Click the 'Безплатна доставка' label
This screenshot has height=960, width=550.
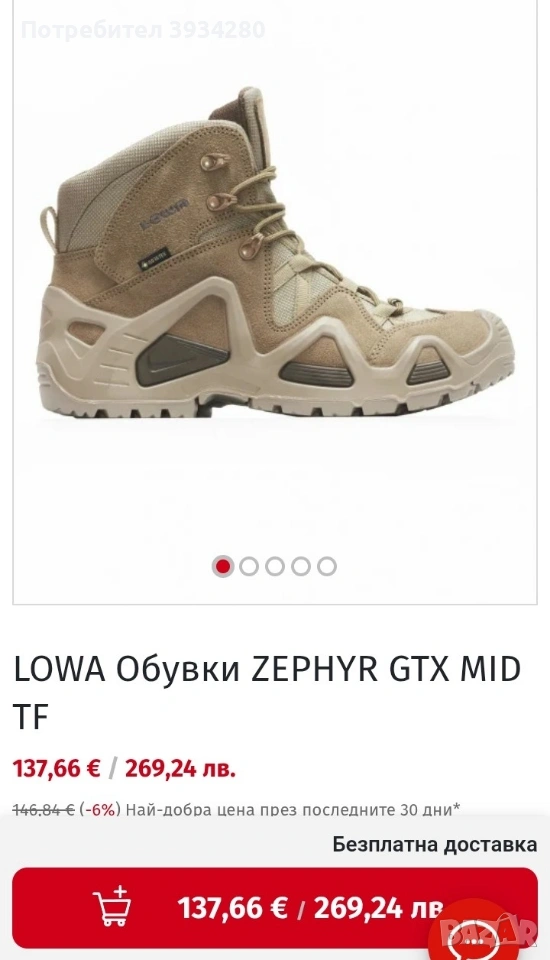click(435, 844)
